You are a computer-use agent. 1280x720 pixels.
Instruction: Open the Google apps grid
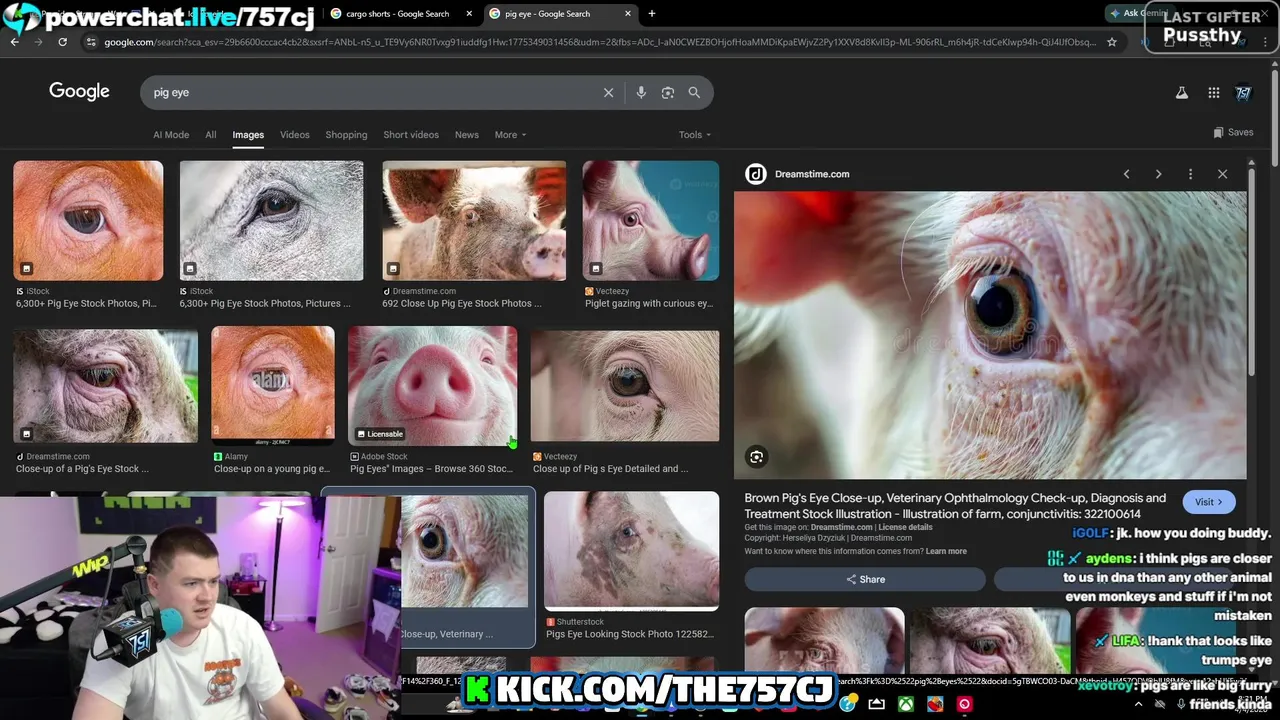(x=1213, y=92)
